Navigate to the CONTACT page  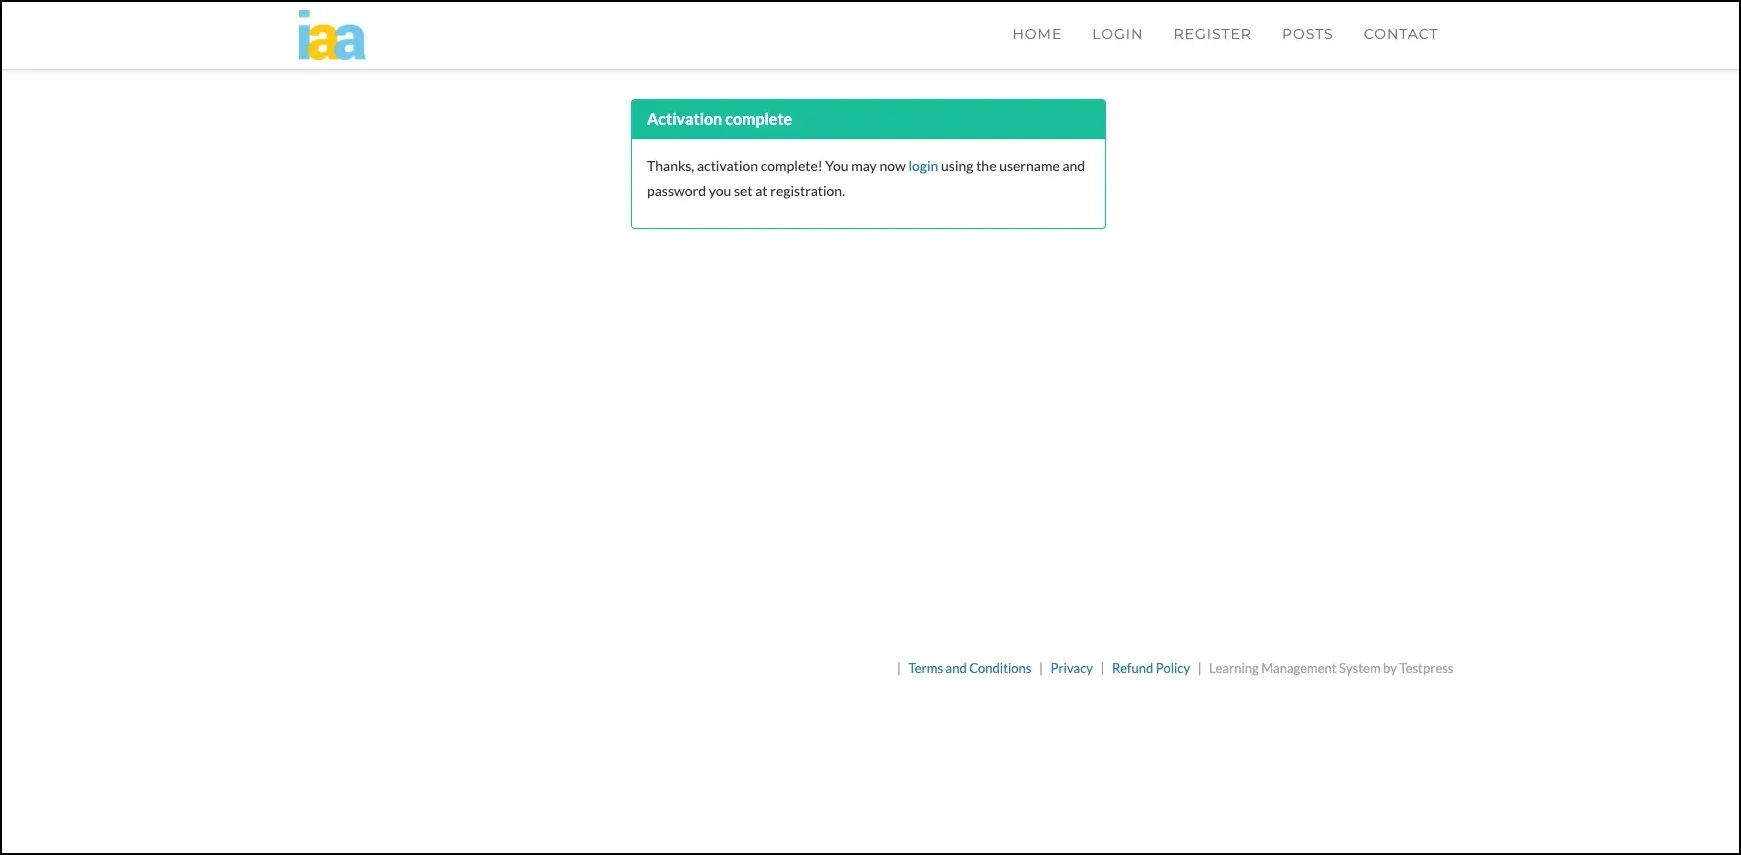tap(1400, 34)
